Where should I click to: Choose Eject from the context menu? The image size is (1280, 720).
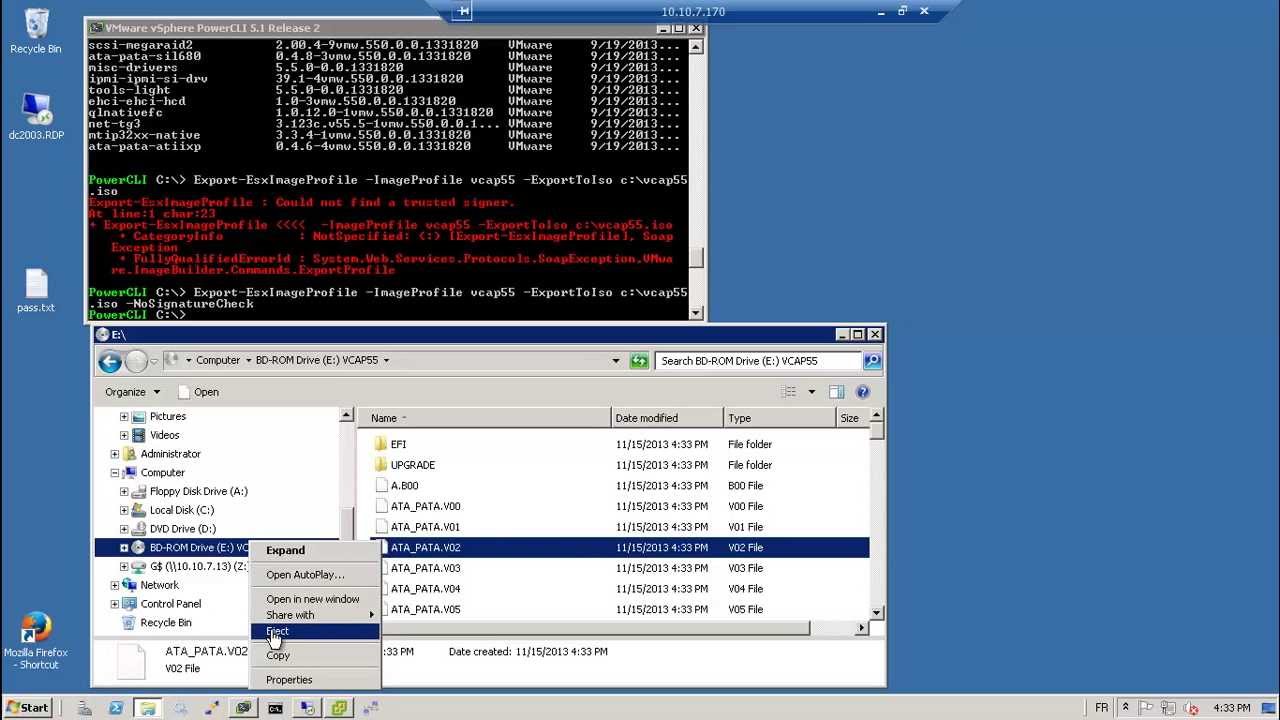pyautogui.click(x=314, y=631)
